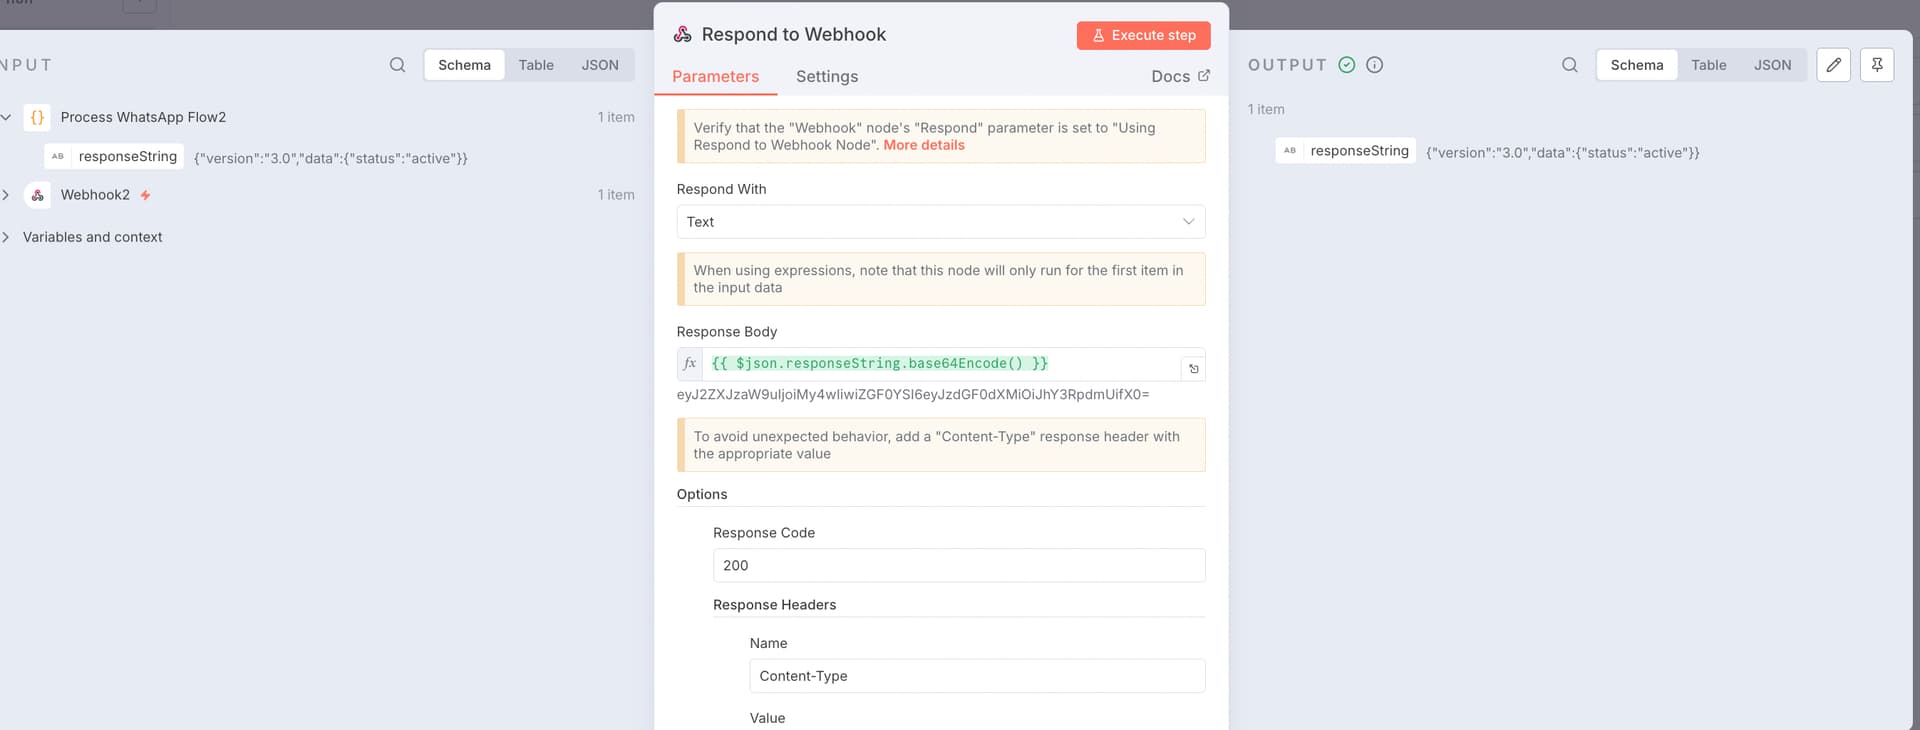Click the output responseString type icon
This screenshot has height=730, width=1920.
point(1290,151)
